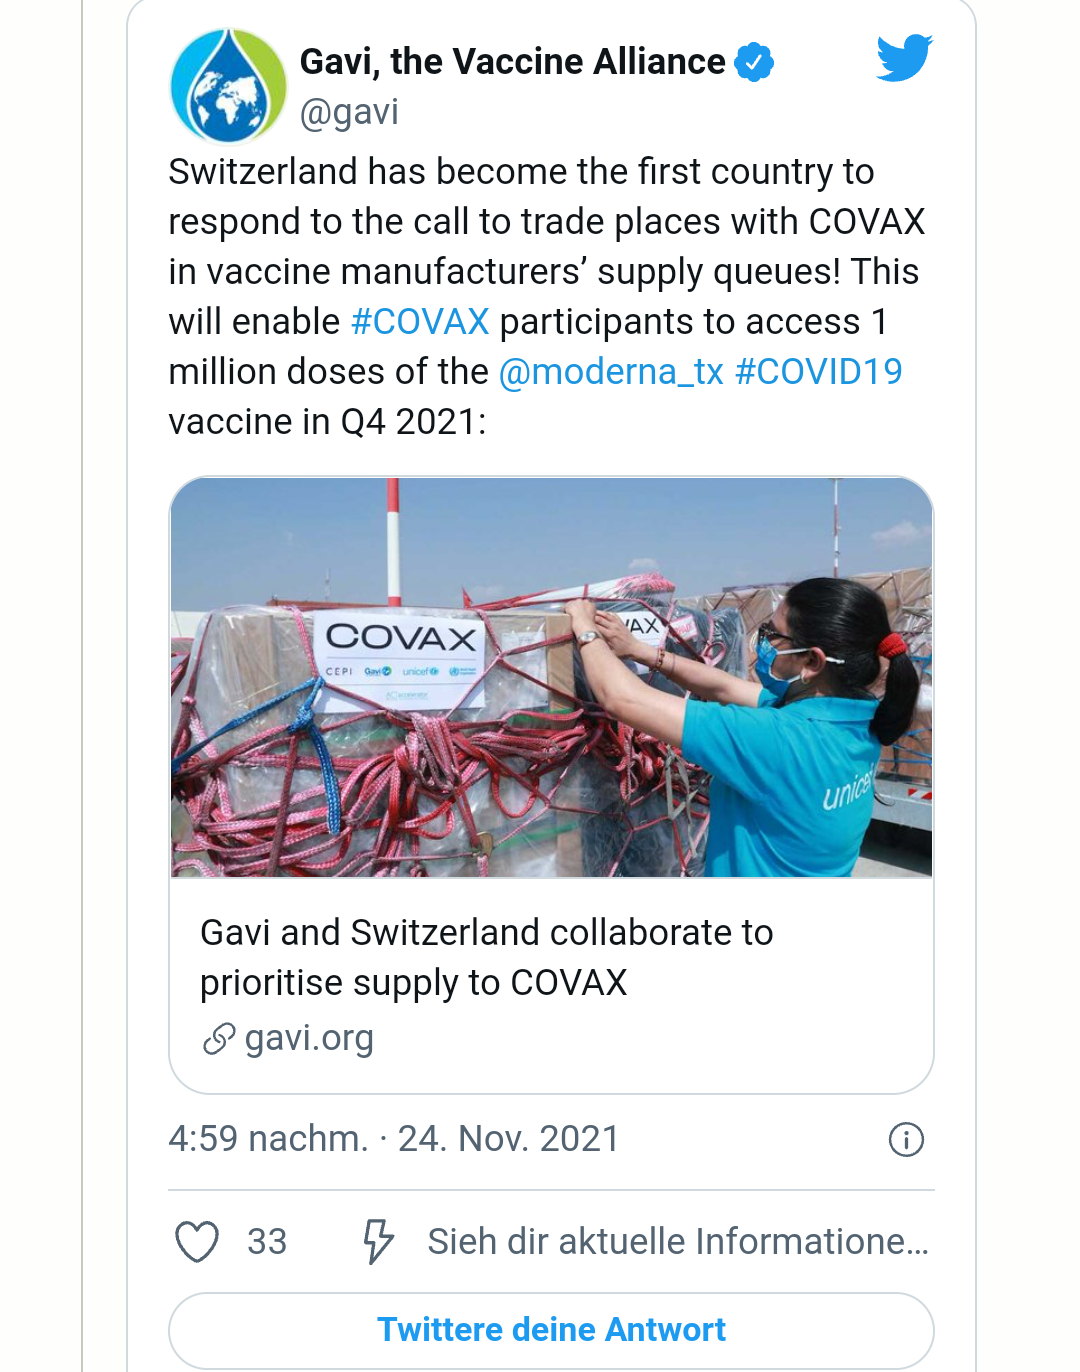Follow the #COVAX hashtag link

tap(420, 322)
